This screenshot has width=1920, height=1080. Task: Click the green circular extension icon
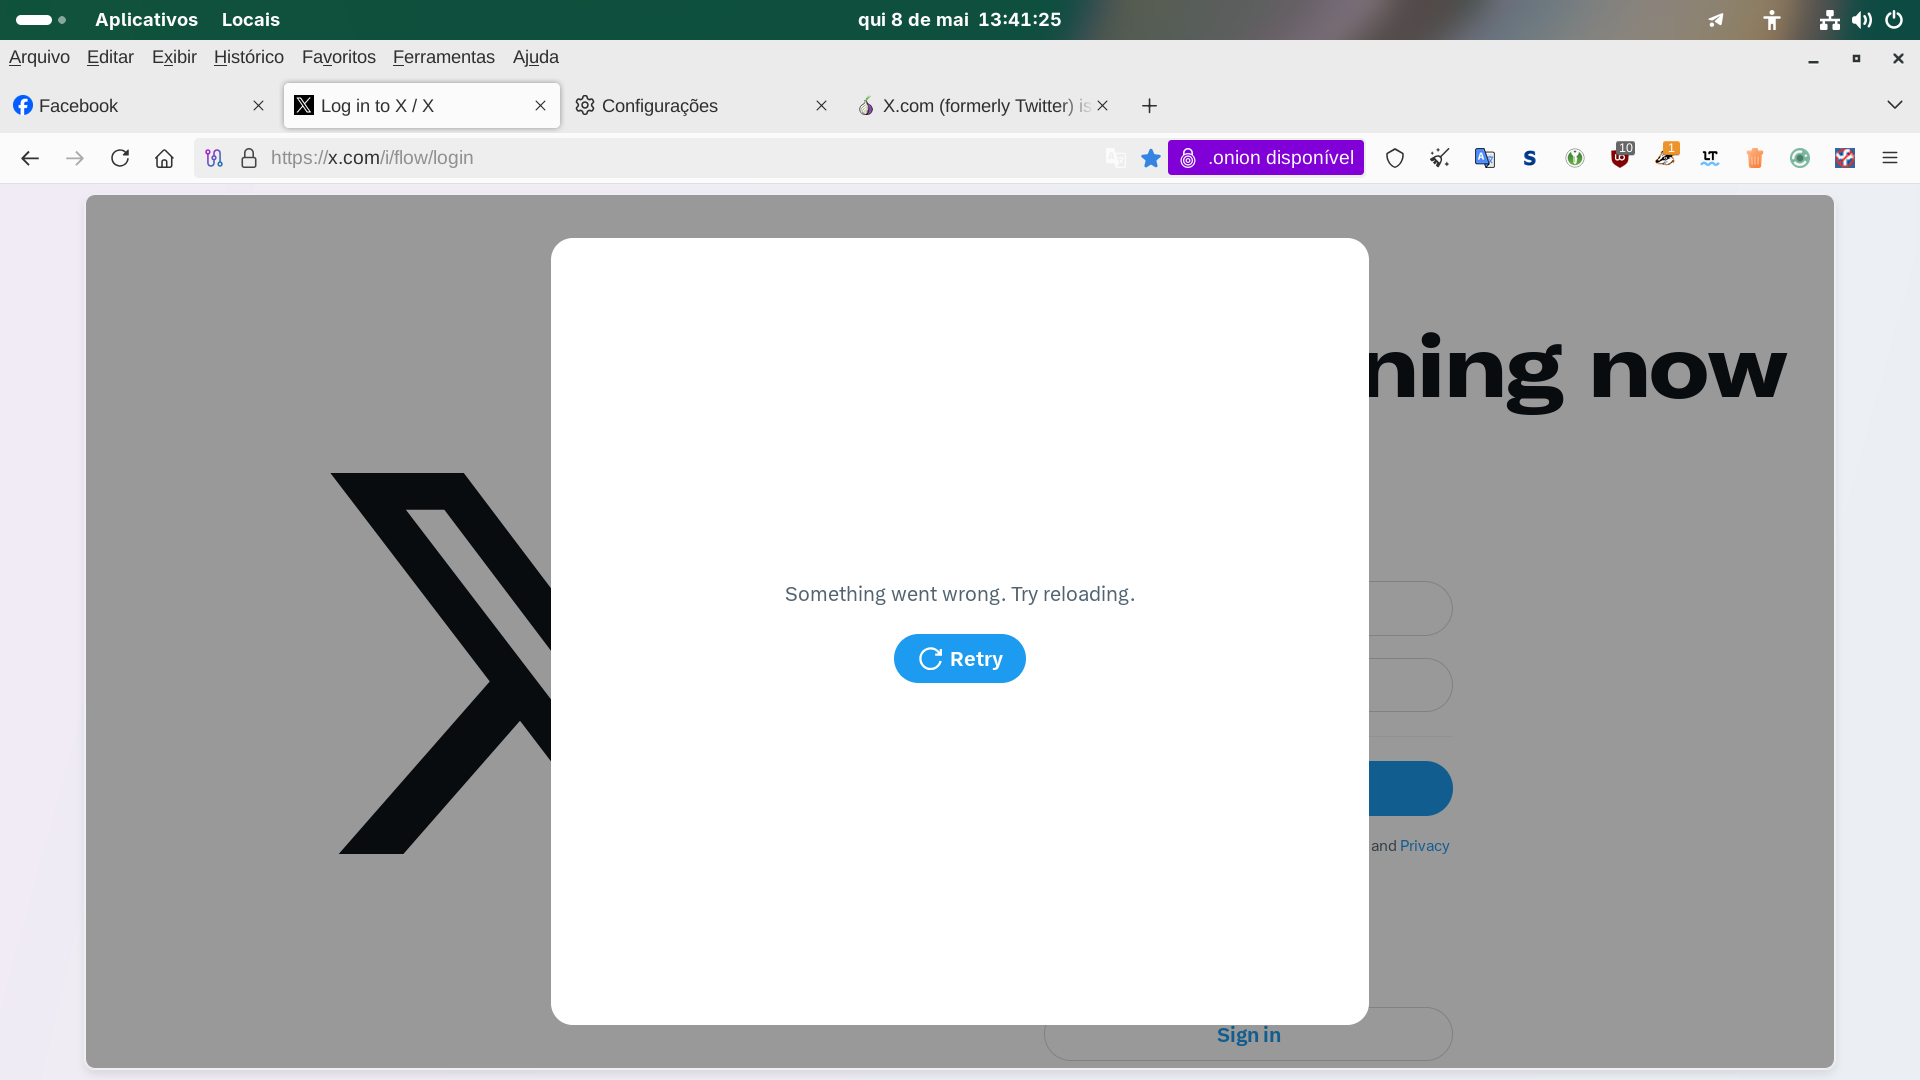coord(1575,158)
